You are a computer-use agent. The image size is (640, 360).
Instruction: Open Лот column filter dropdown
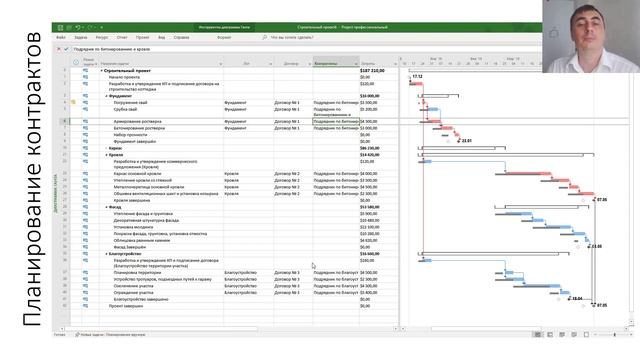(x=271, y=64)
